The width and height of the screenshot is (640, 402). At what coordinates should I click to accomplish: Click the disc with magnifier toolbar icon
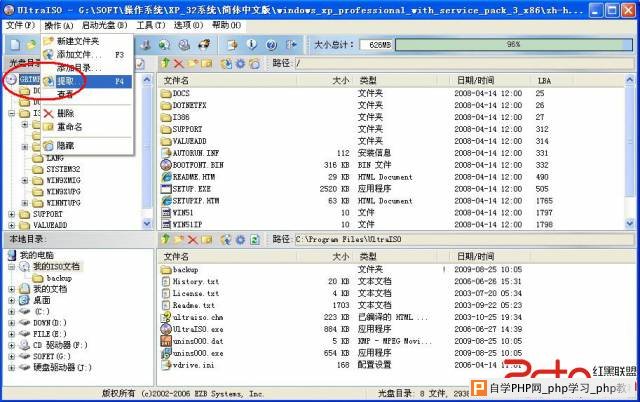(x=184, y=44)
